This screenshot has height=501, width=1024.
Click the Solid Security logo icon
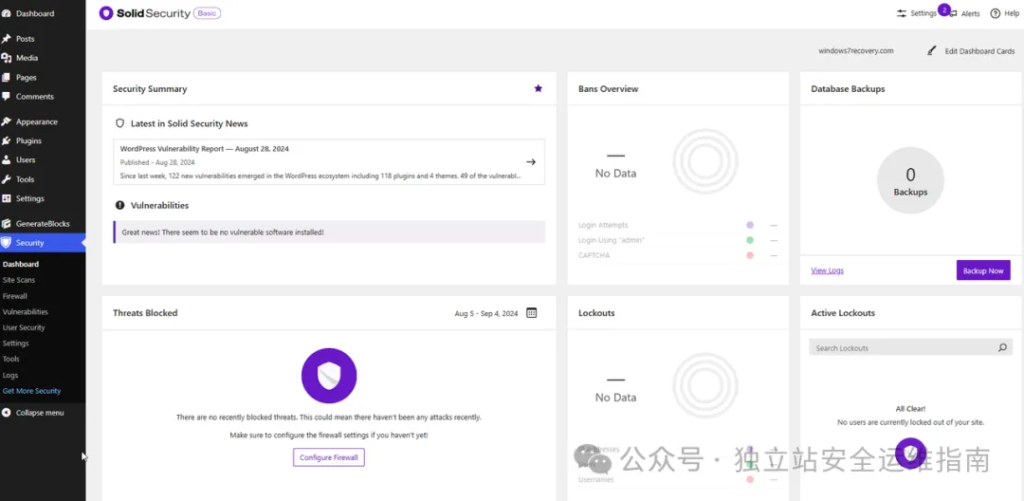coord(106,13)
